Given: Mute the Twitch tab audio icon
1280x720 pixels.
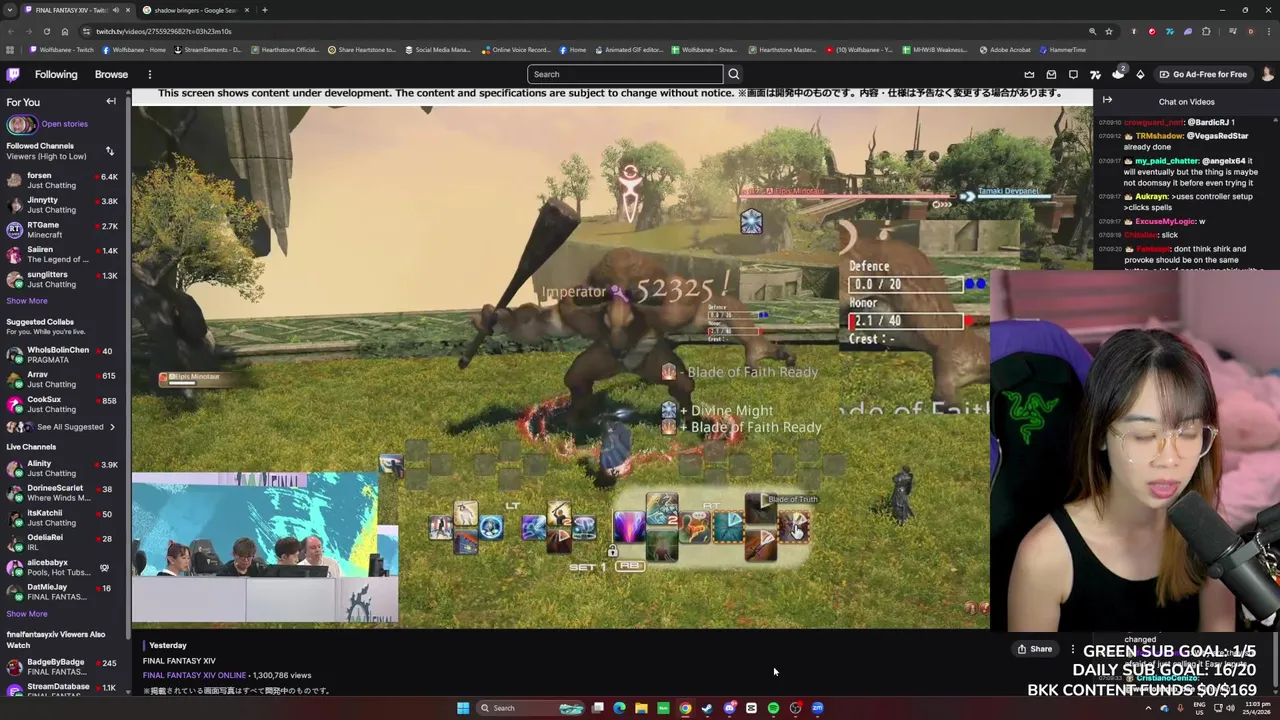Looking at the screenshot, I should point(116,10).
